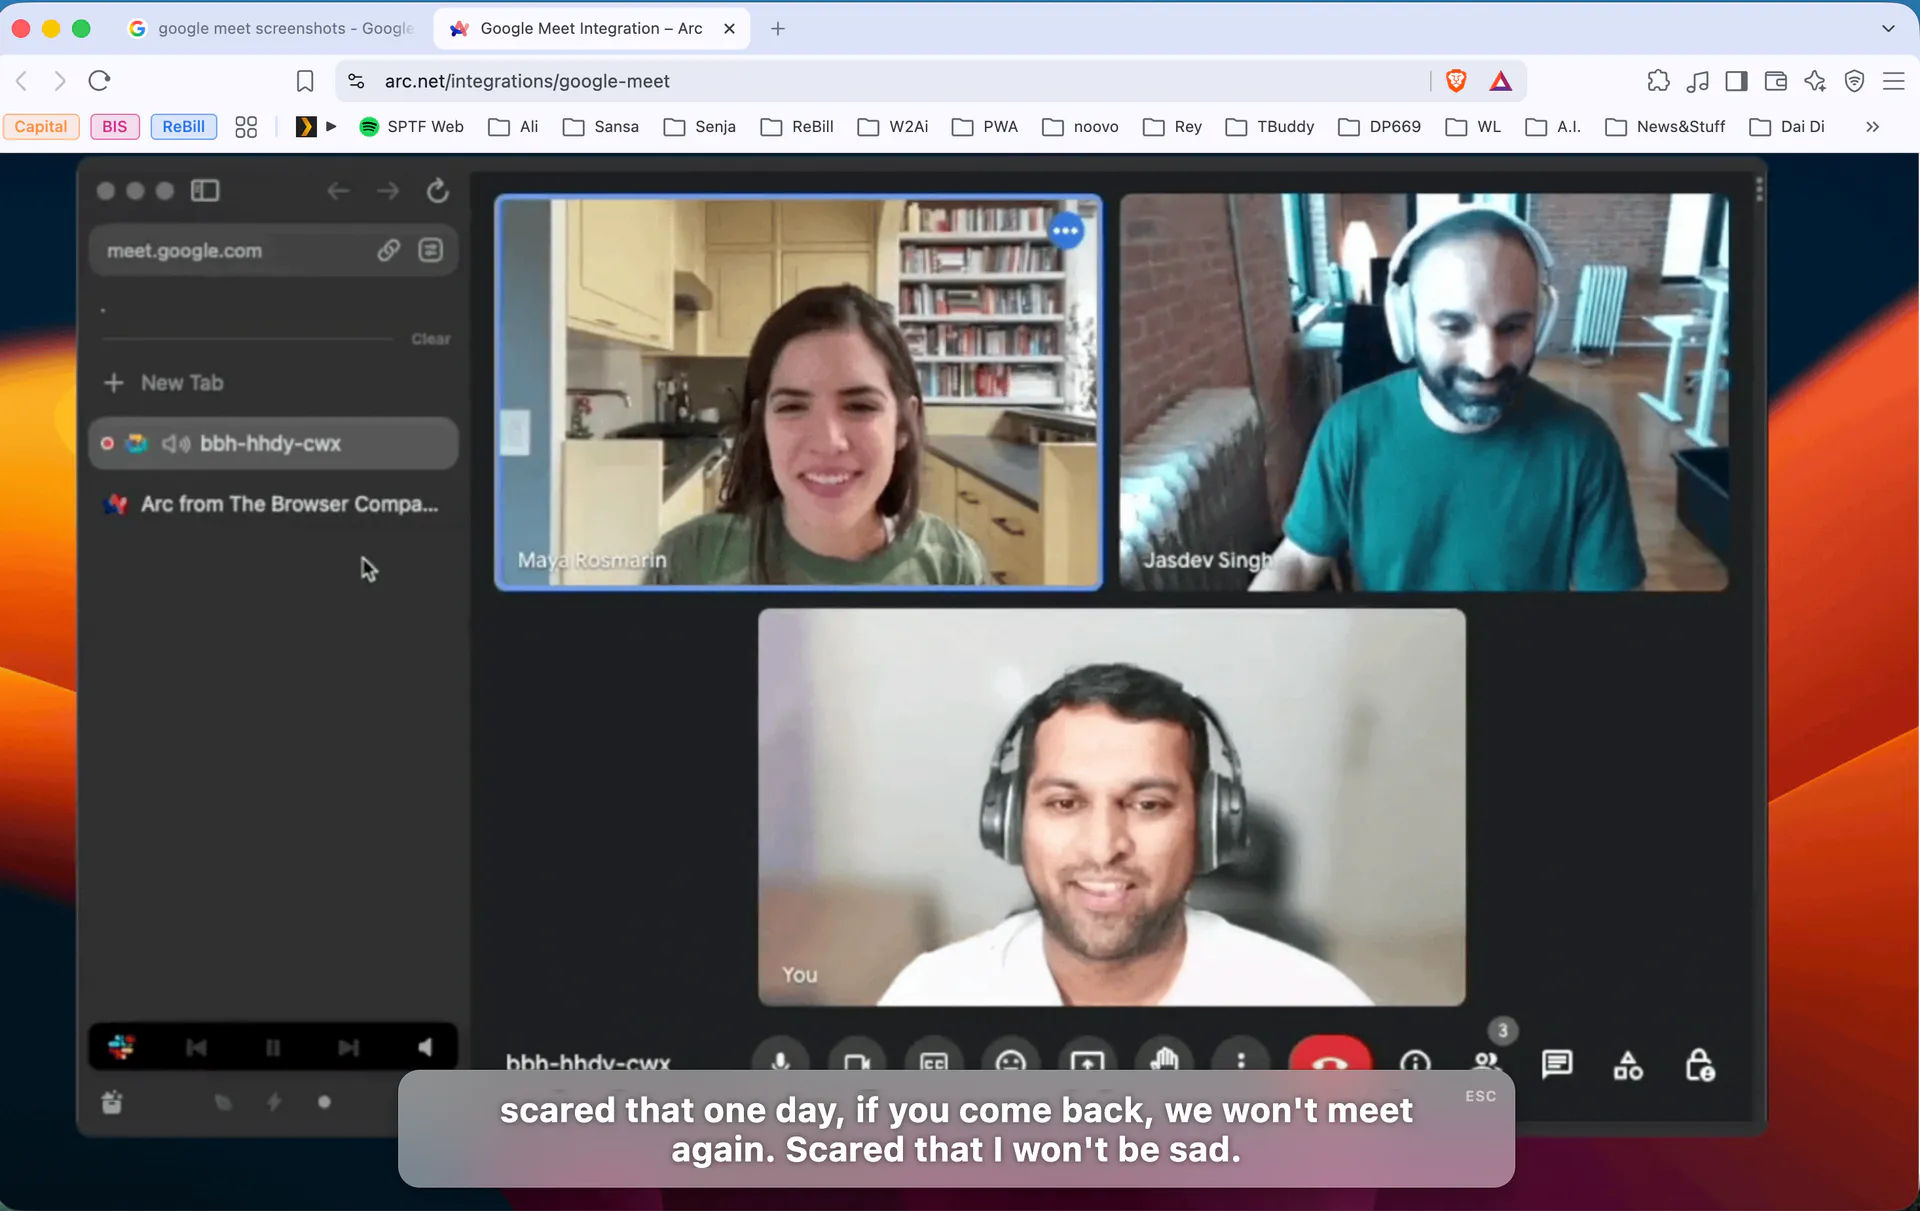Open Brave Shields lion icon
Image resolution: width=1920 pixels, height=1211 pixels.
tap(1456, 81)
